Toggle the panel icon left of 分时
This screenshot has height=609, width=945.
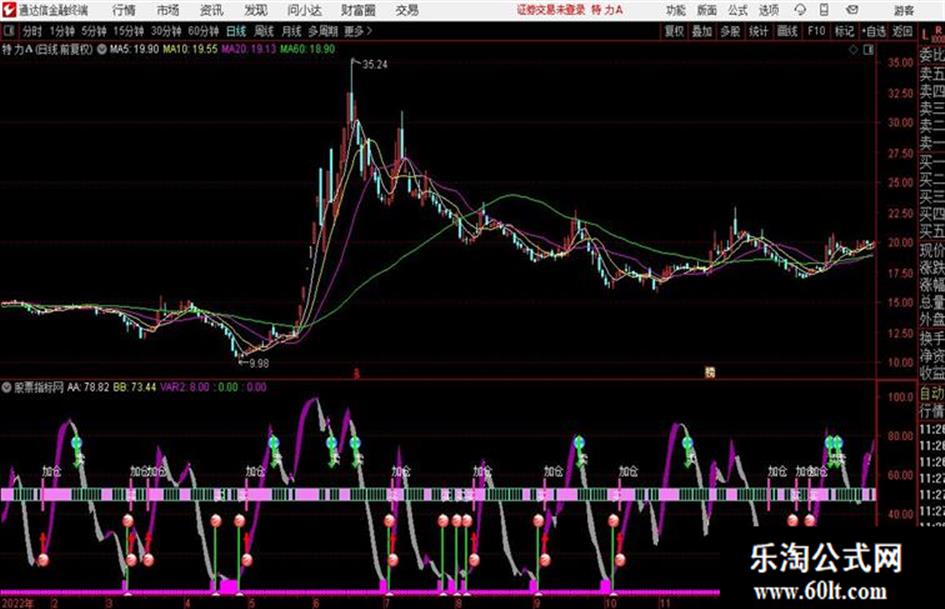tap(8, 31)
